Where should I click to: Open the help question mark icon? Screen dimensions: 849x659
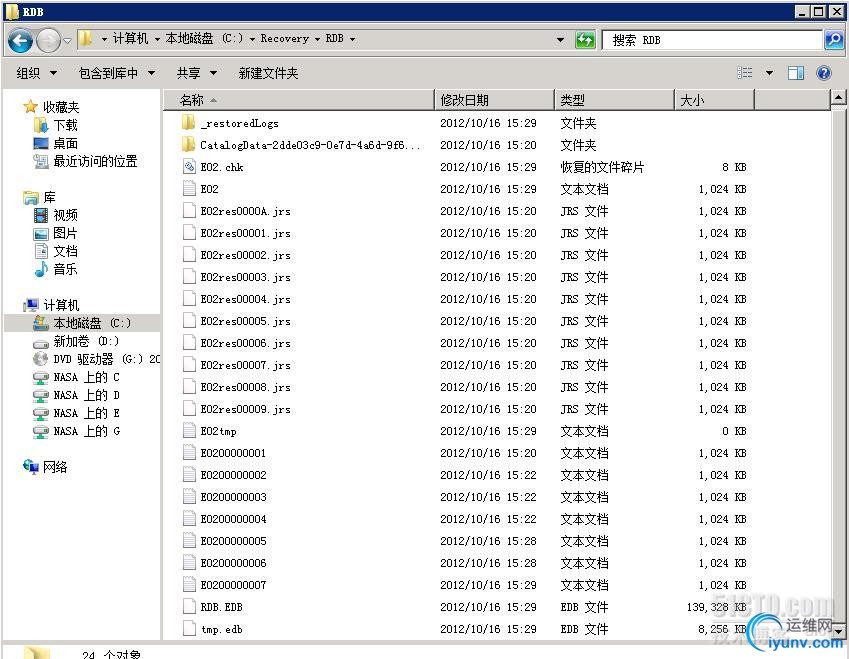(824, 73)
